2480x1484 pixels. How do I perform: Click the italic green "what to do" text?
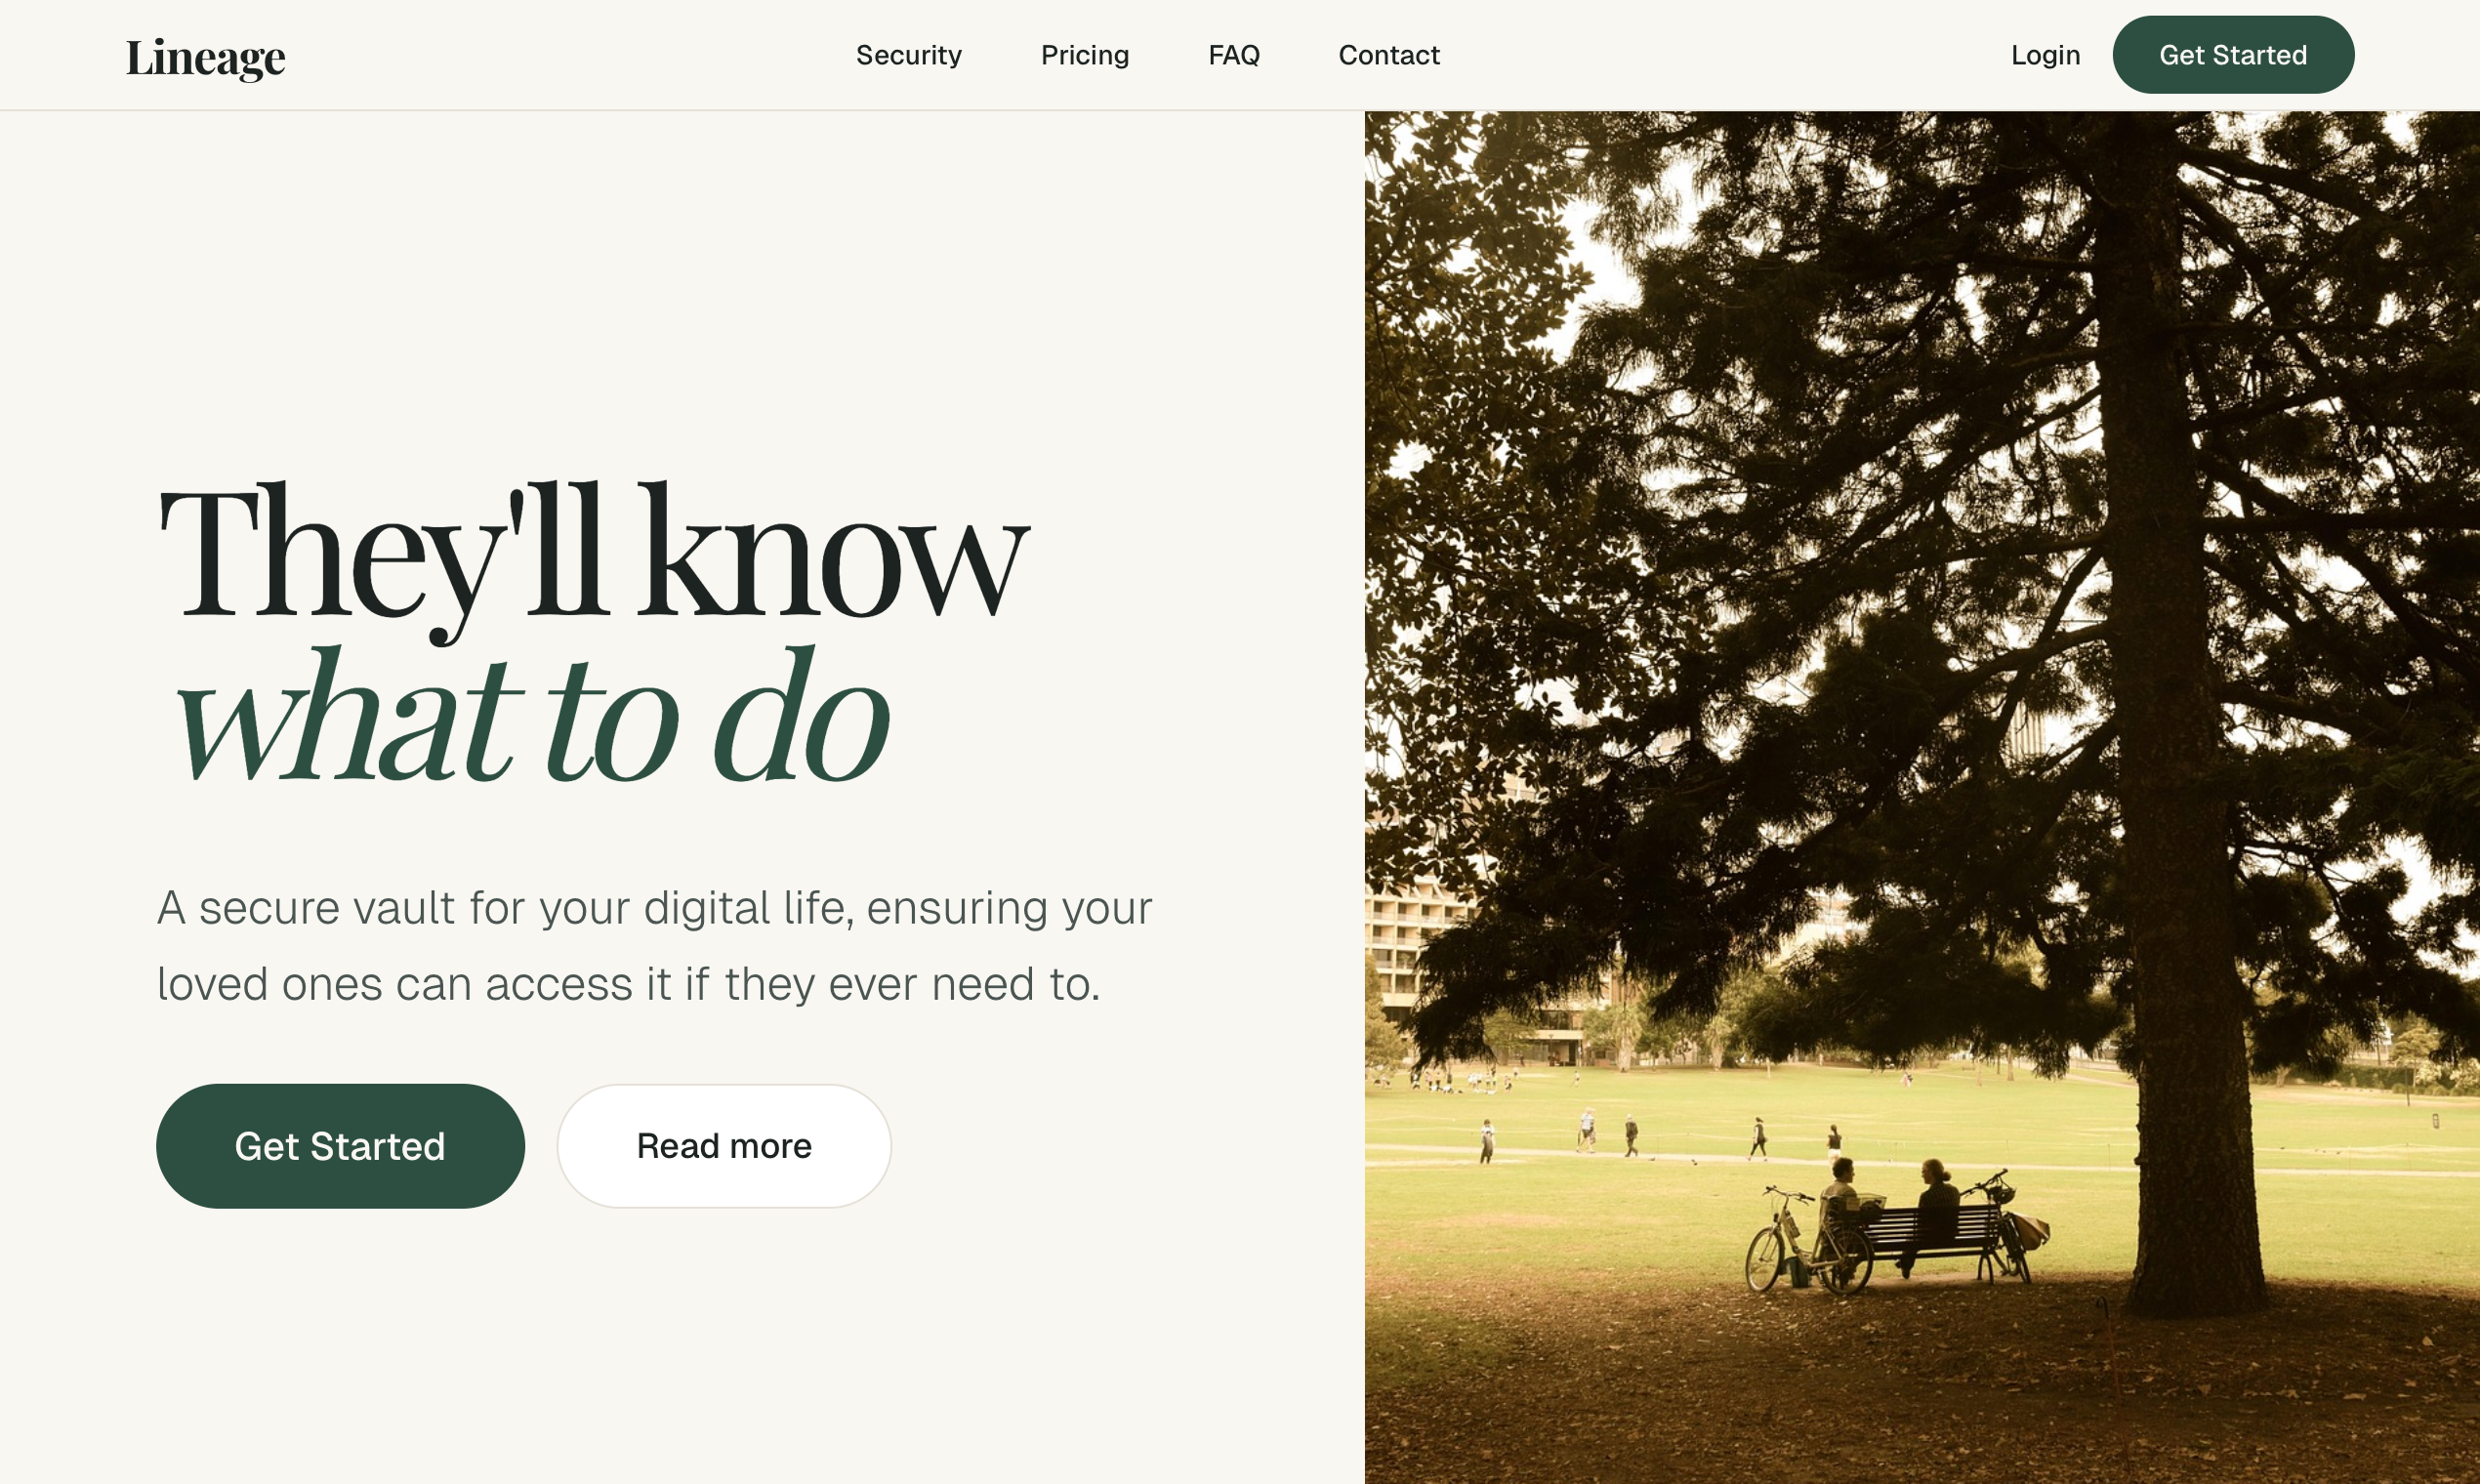(530, 715)
